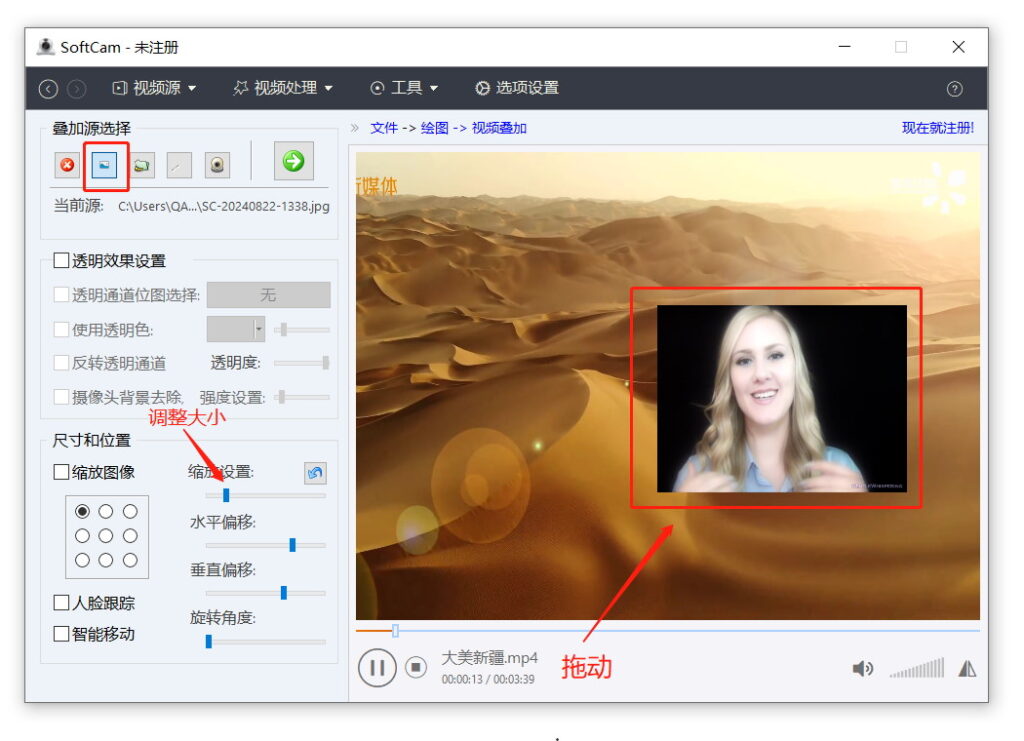Click the horizontal flip icon in player bar
Image resolution: width=1024 pixels, height=741 pixels.
click(x=968, y=667)
